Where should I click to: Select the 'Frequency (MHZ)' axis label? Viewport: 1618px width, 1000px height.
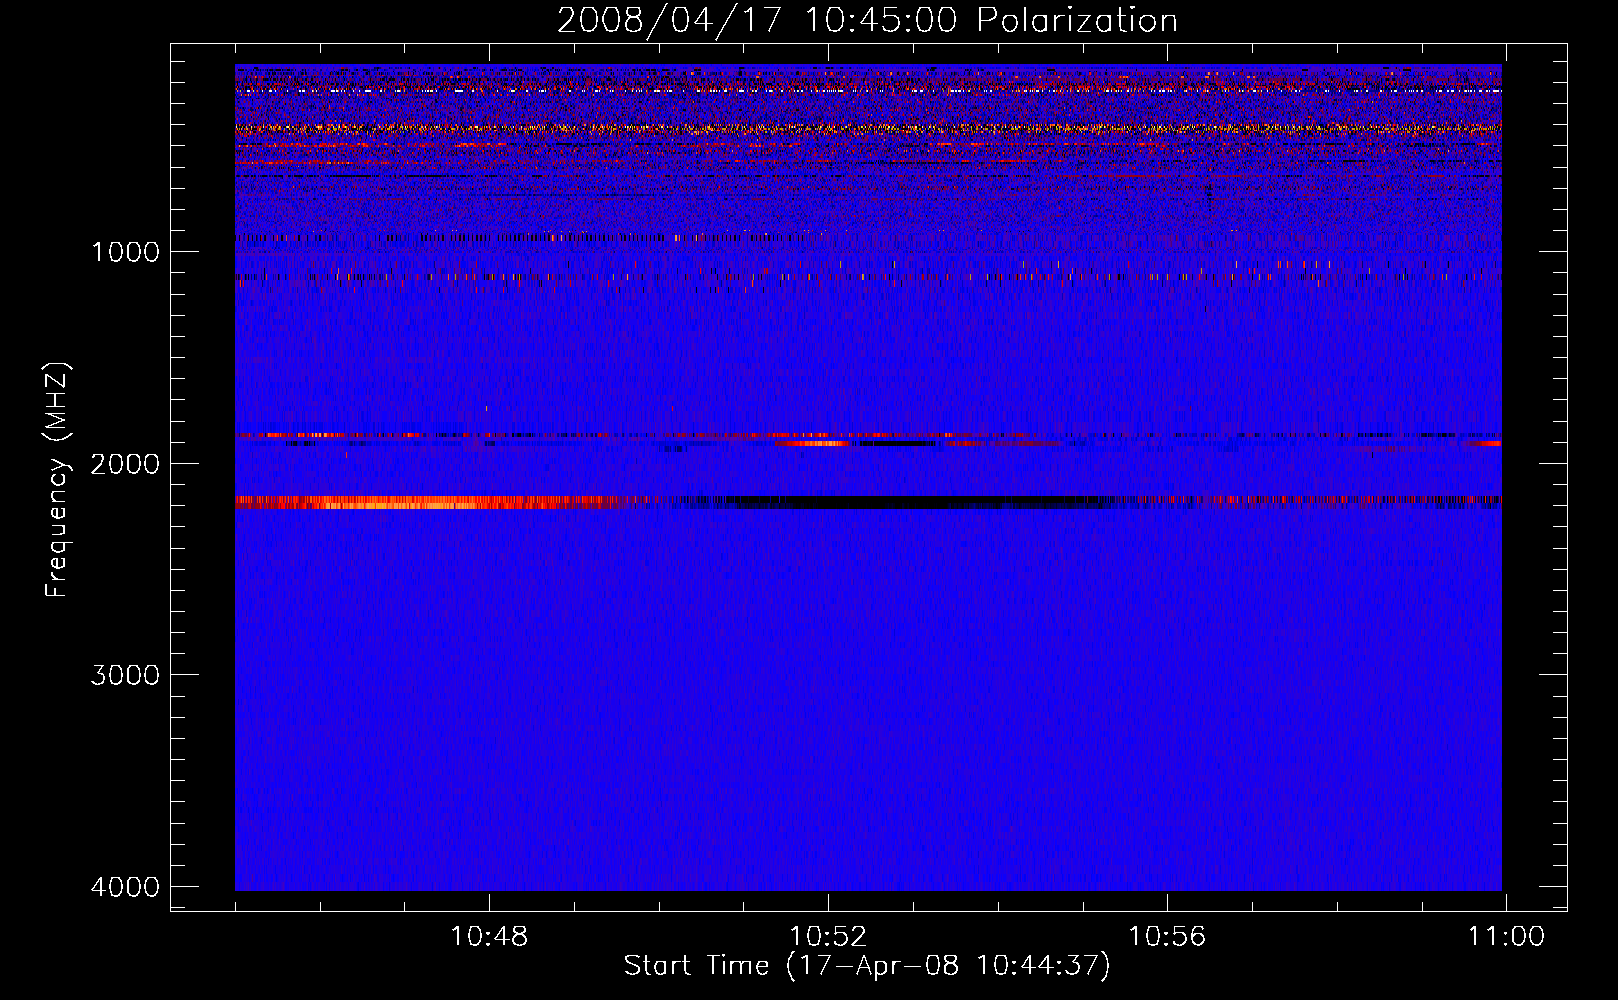pyautogui.click(x=57, y=480)
